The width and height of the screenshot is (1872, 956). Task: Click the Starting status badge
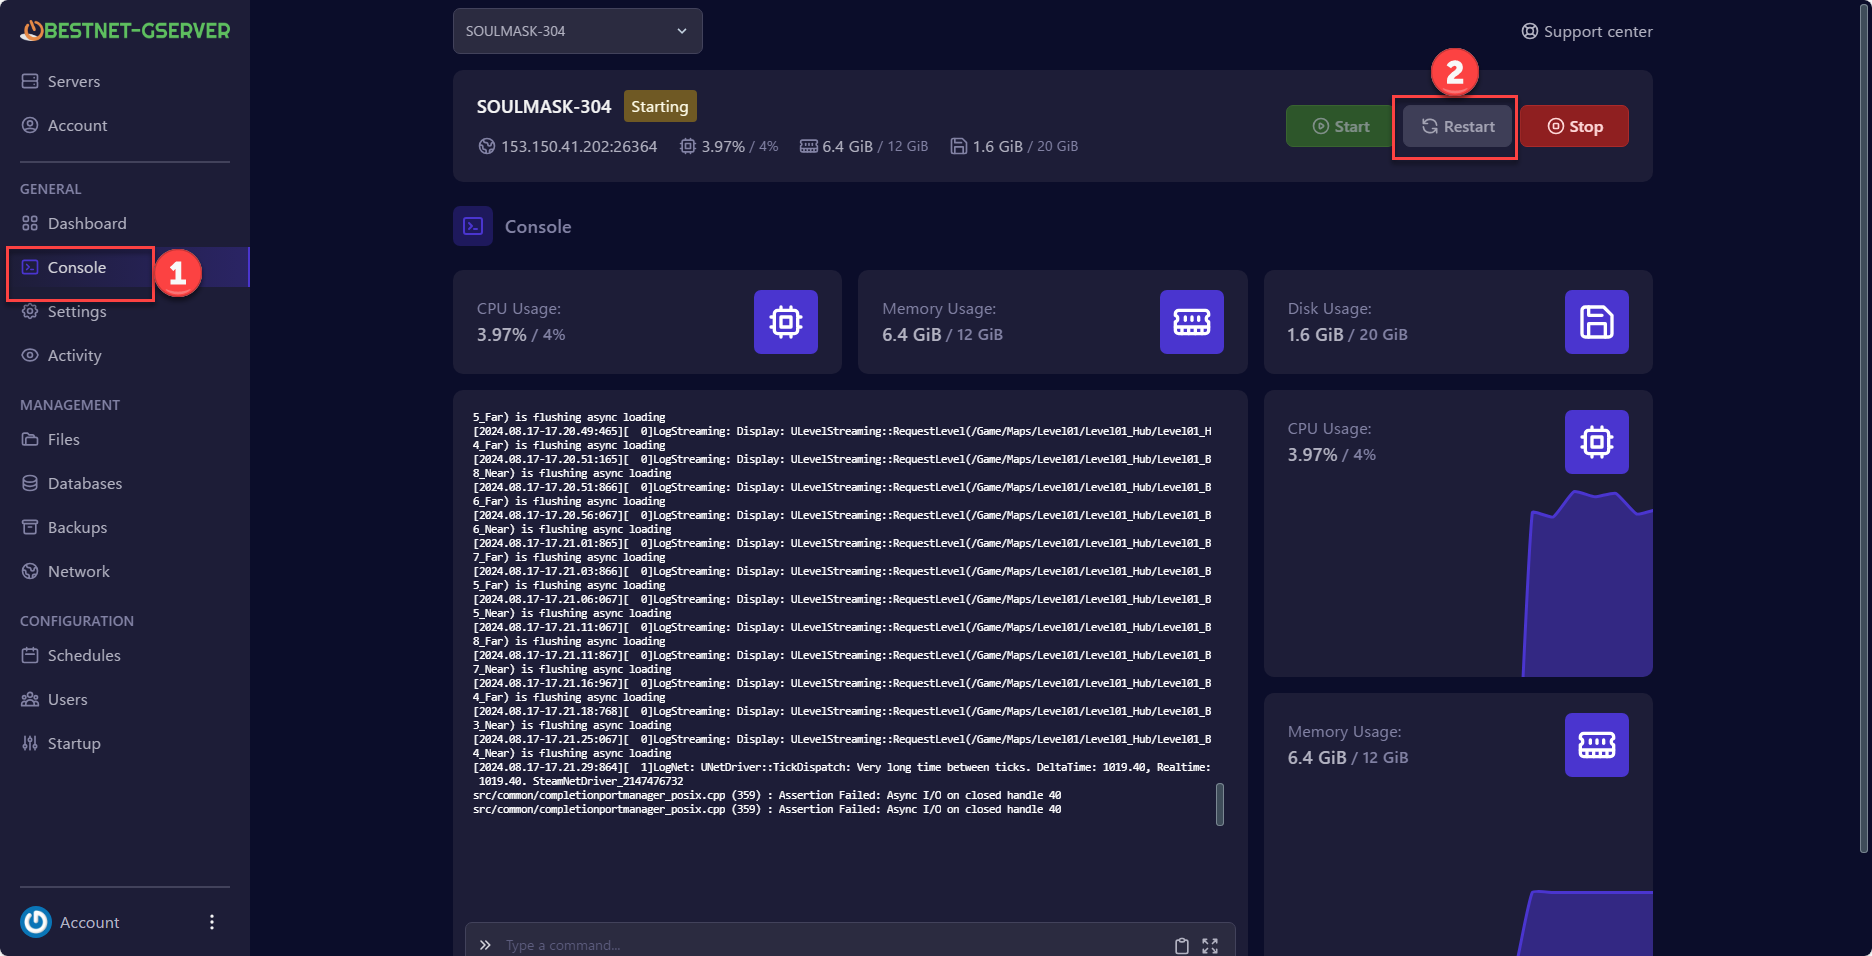pyautogui.click(x=660, y=106)
